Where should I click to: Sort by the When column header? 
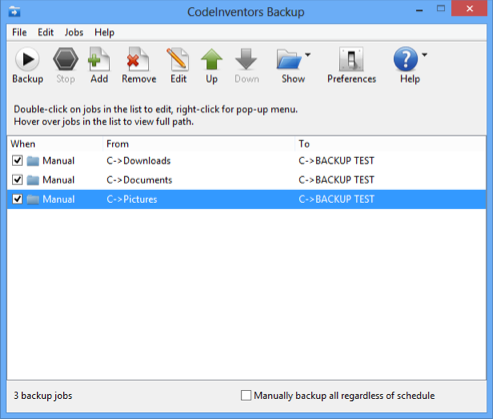(55, 144)
